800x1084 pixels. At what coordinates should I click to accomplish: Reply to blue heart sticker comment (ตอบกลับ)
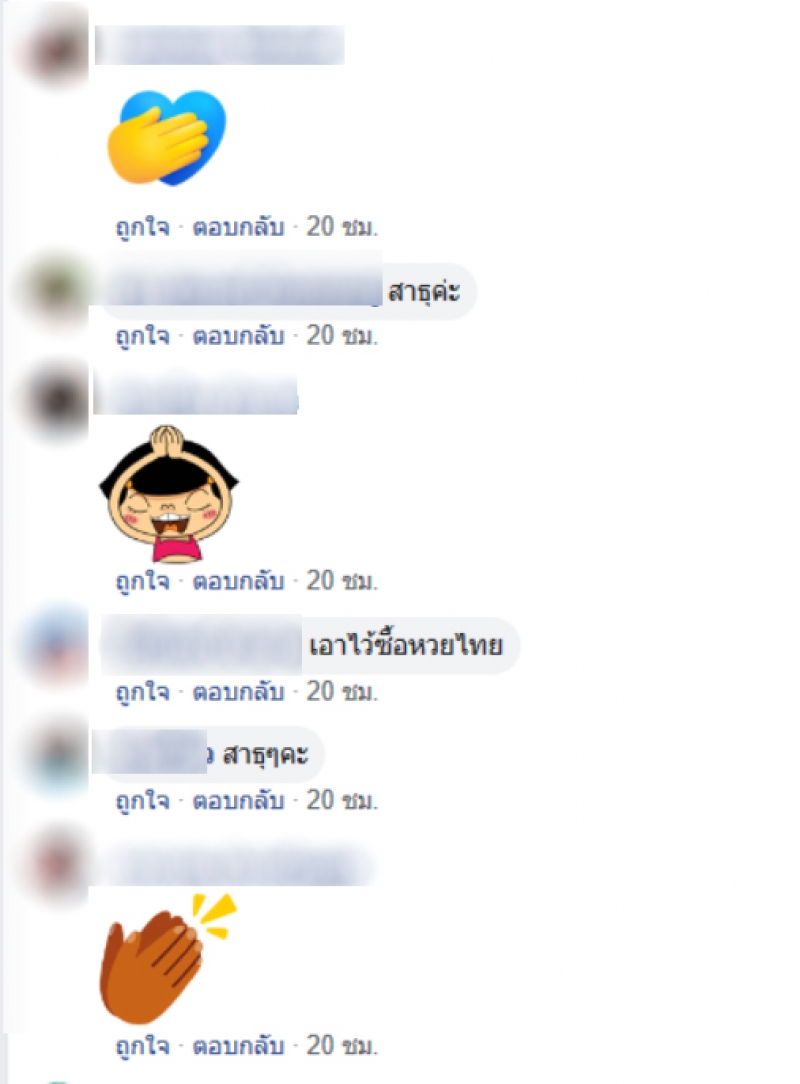click(238, 227)
